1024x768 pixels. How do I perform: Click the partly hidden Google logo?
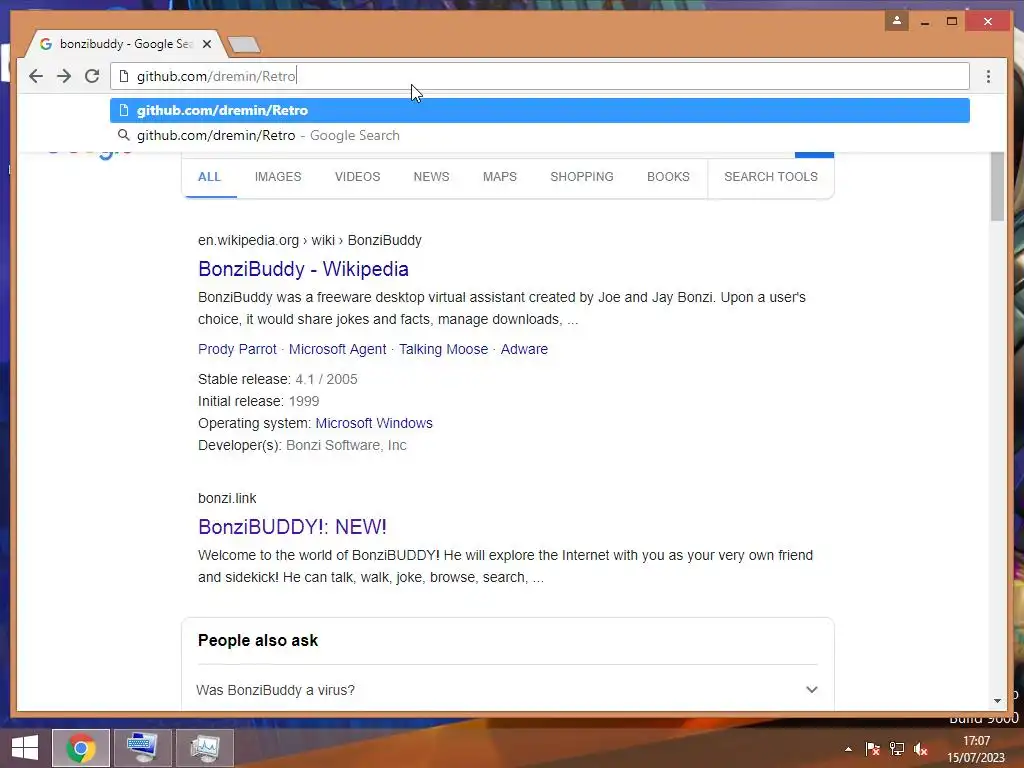pos(91,154)
